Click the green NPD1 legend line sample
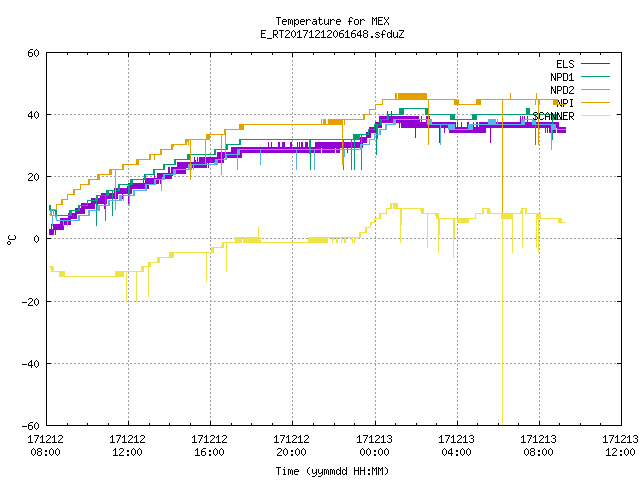This screenshot has width=640, height=480. click(595, 76)
